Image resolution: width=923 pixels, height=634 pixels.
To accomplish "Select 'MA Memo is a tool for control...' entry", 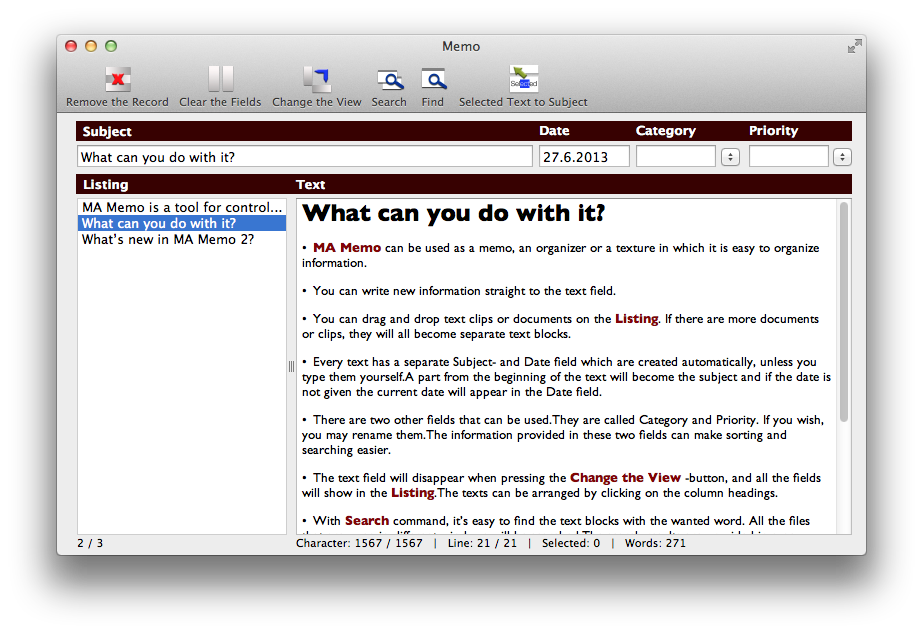I will pyautogui.click(x=182, y=208).
